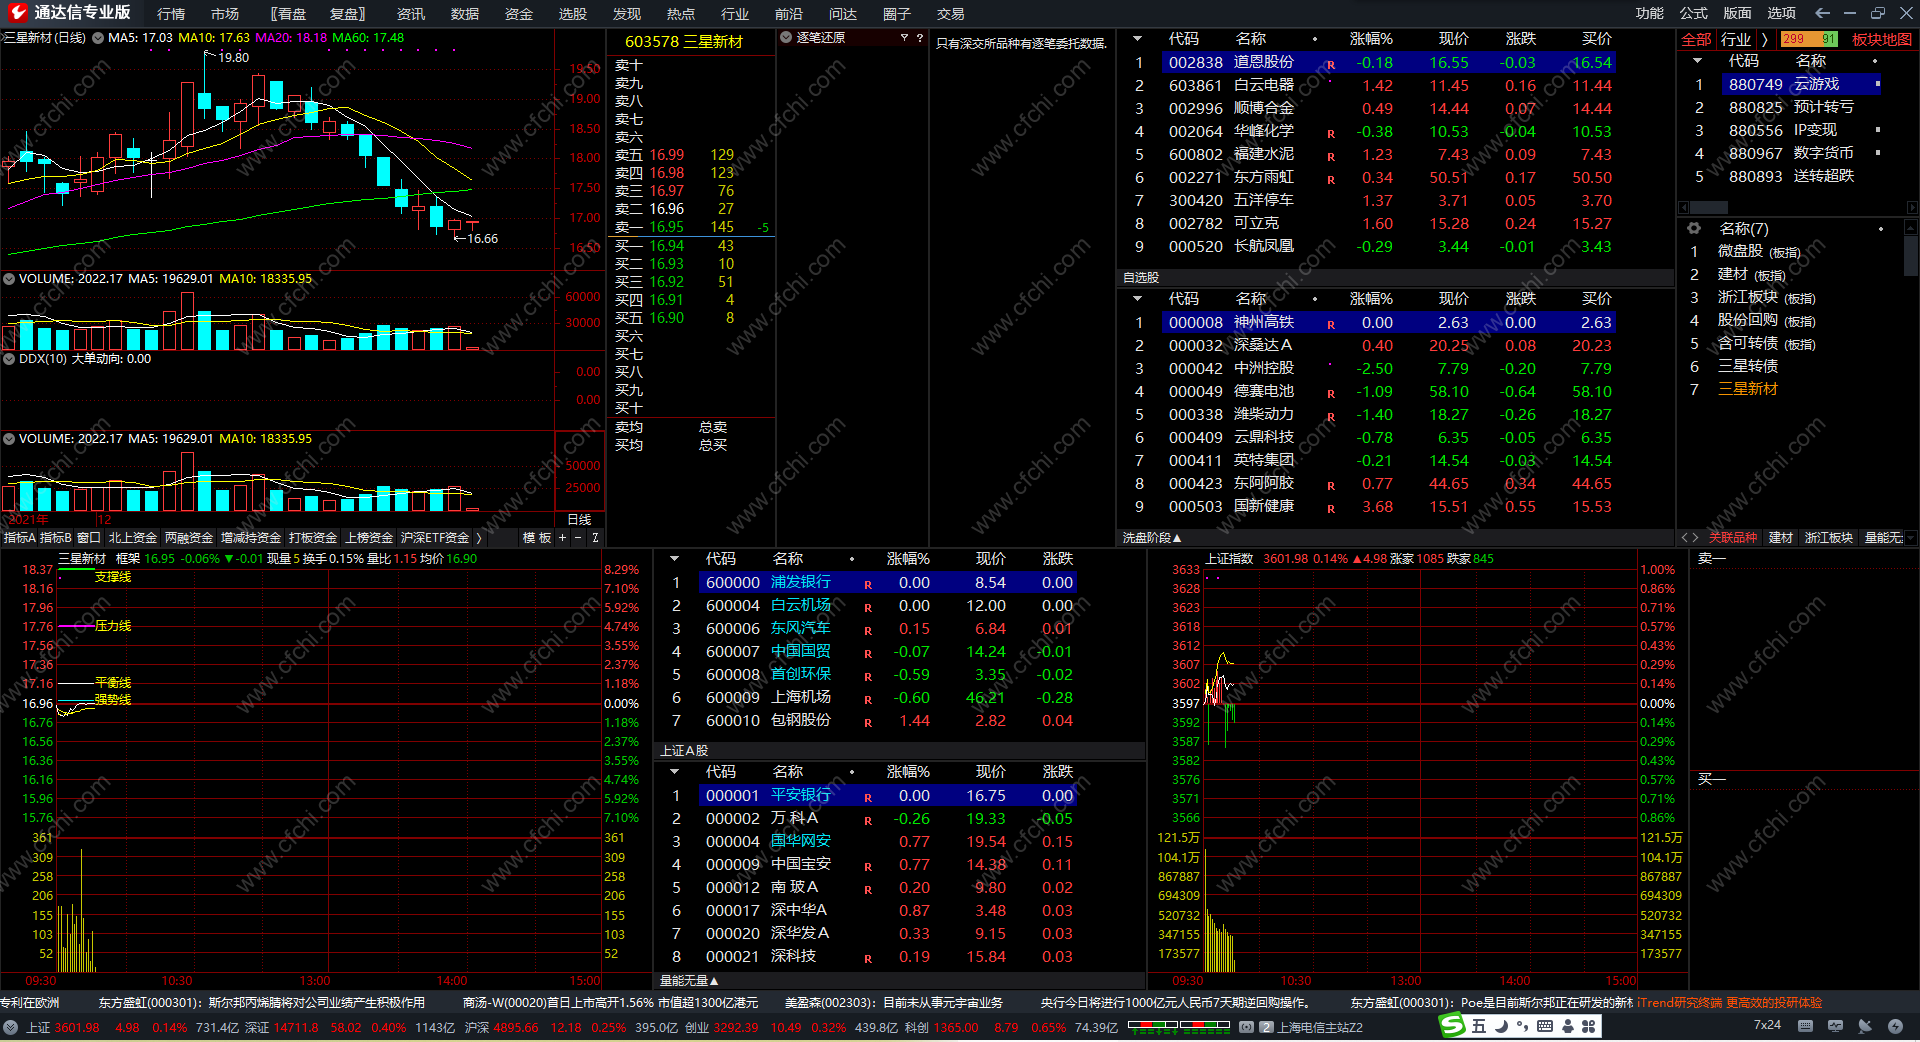Select the 浙江板块 tab in the bottom-right strip
The height and width of the screenshot is (1042, 1920).
(1829, 538)
